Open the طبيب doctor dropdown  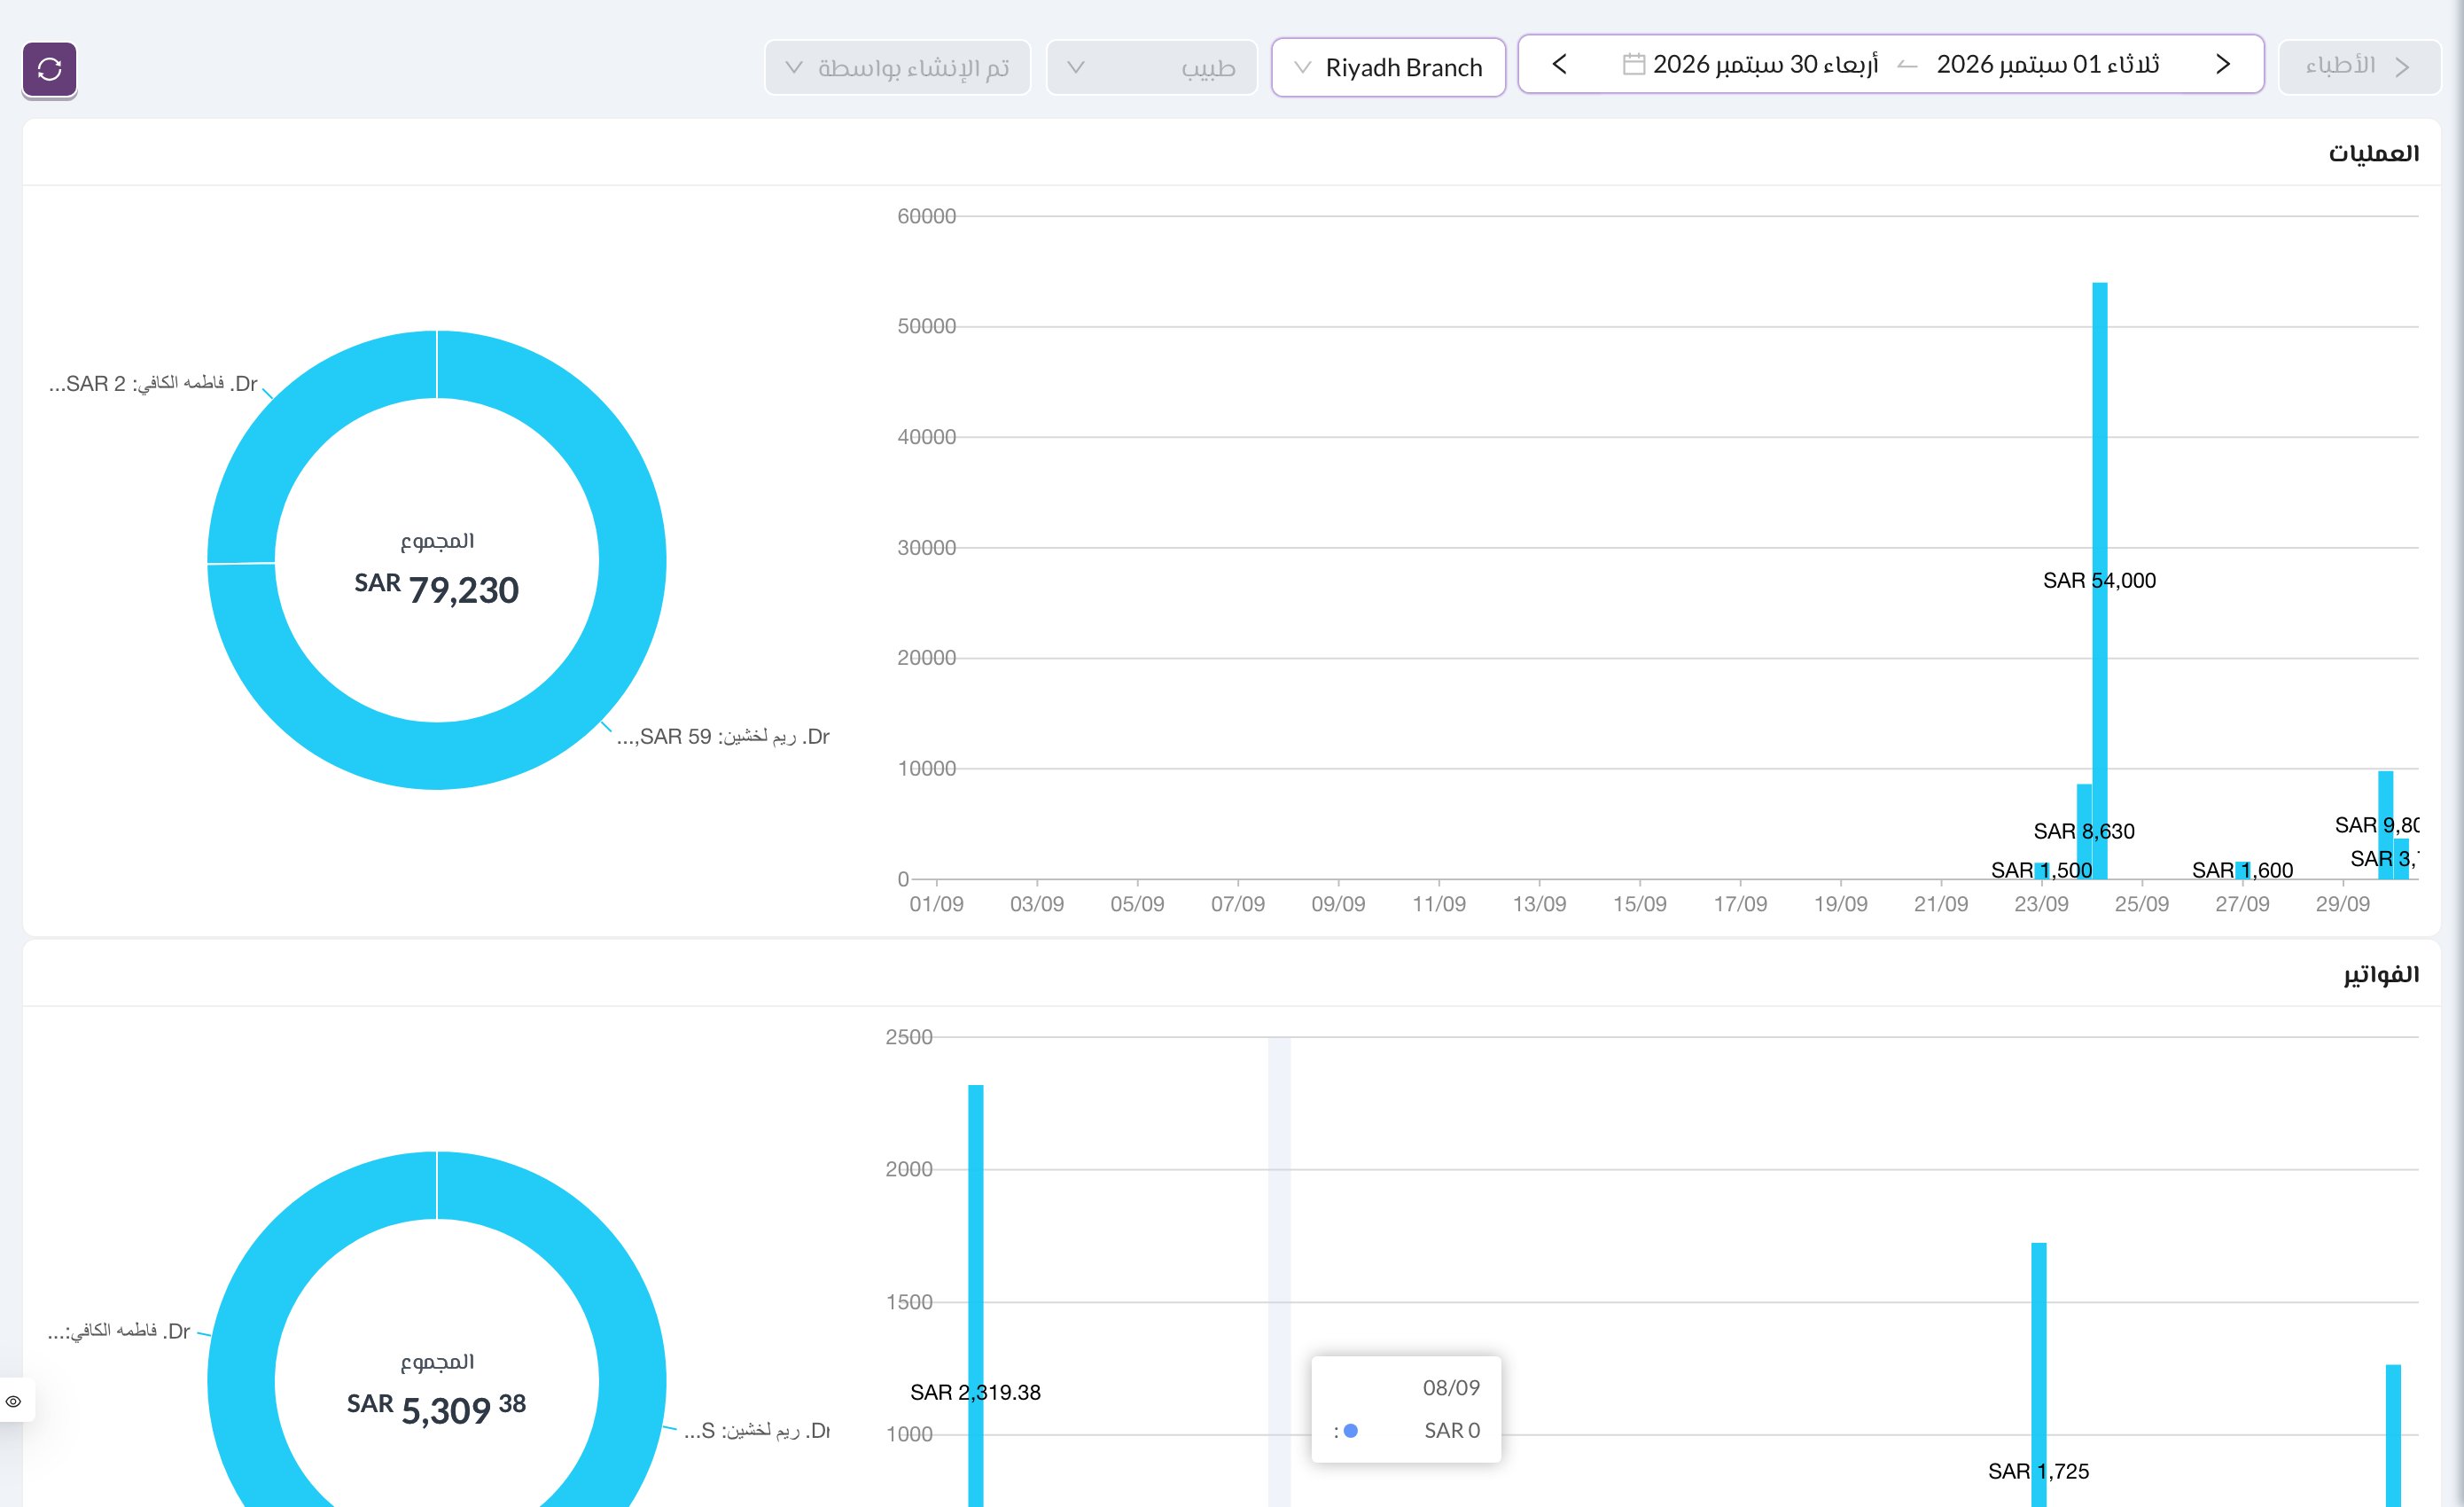(1151, 67)
